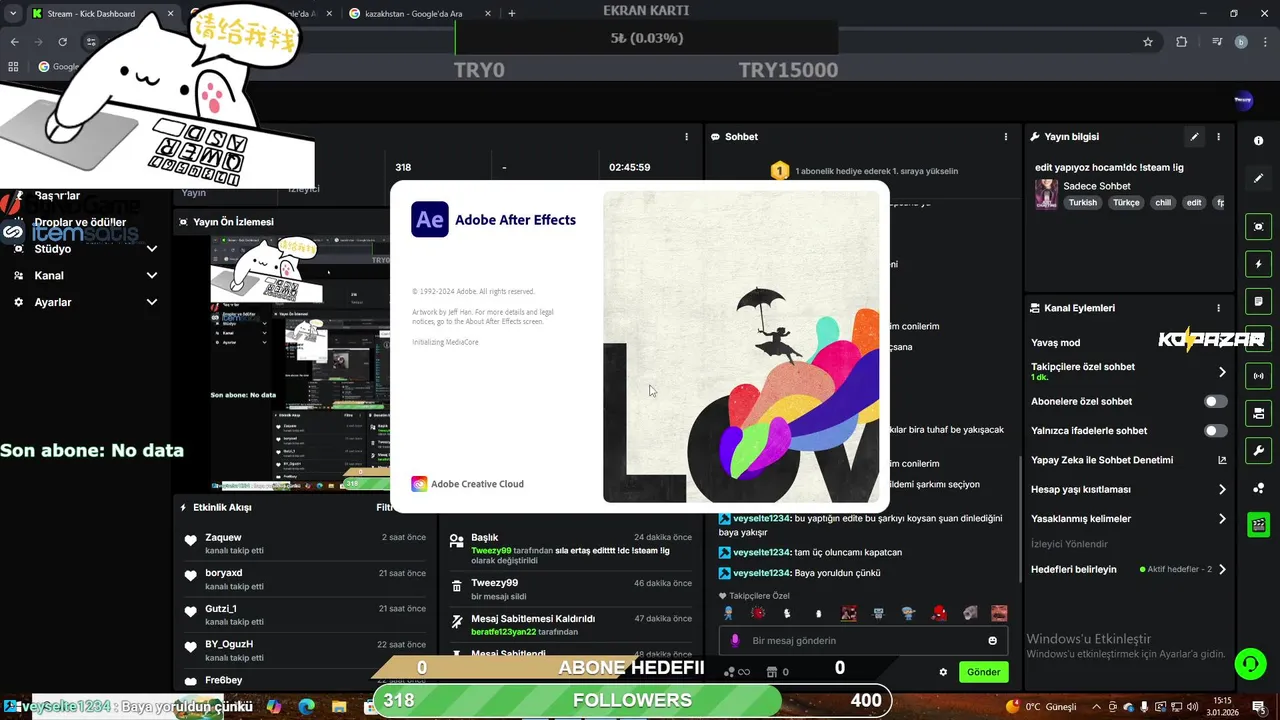
Task: Open Microsoft Edge from the taskbar
Action: pos(307,707)
